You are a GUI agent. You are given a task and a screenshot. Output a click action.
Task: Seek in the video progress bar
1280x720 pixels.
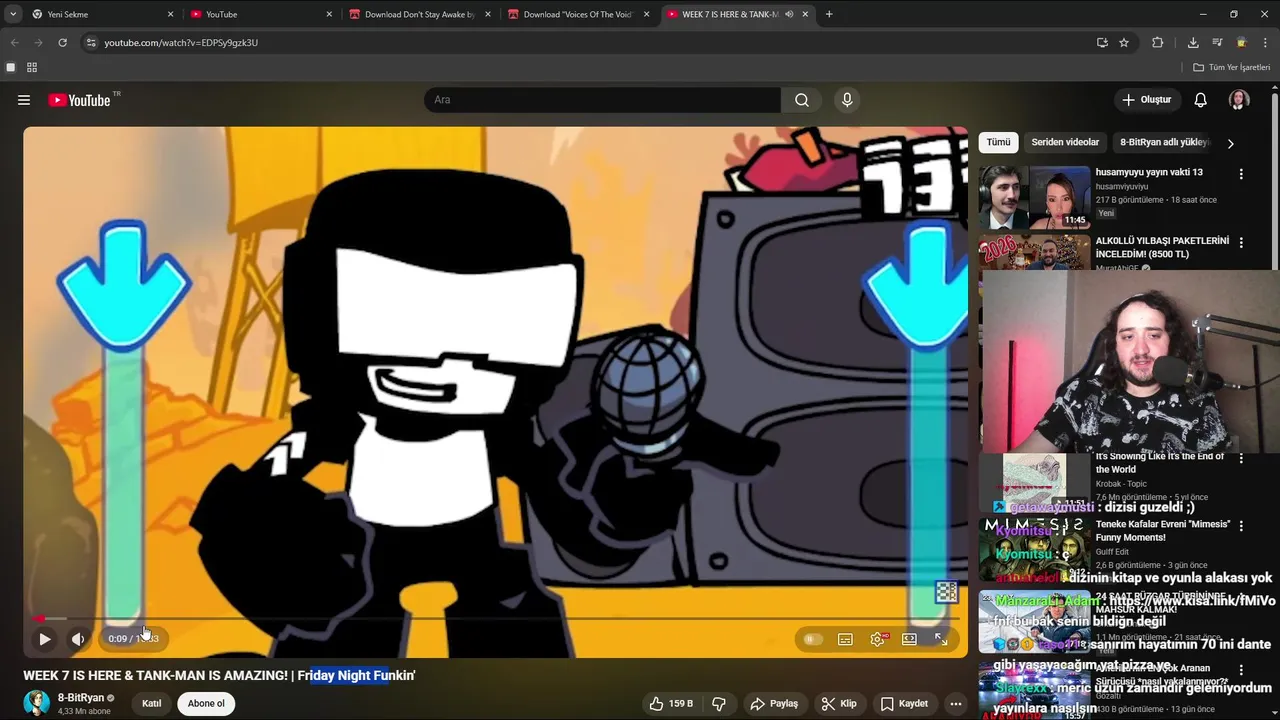coord(496,619)
